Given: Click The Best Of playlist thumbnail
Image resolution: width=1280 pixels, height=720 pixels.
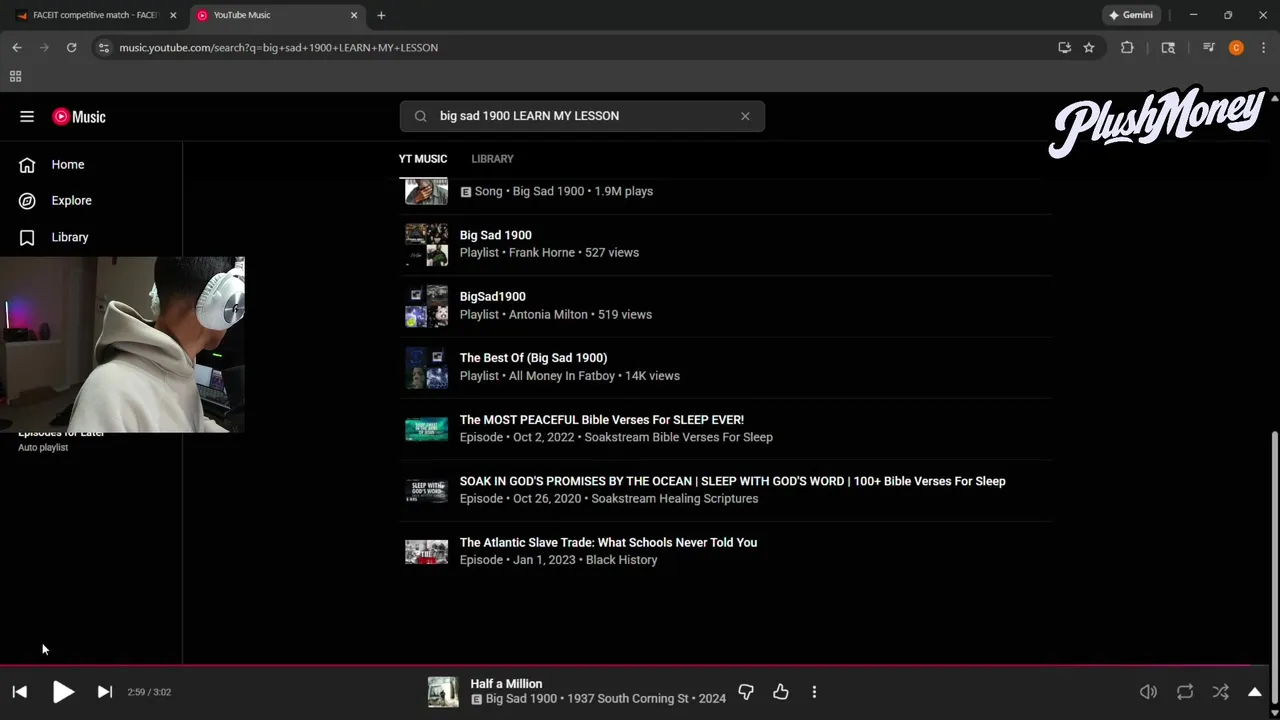Looking at the screenshot, I should pos(426,367).
